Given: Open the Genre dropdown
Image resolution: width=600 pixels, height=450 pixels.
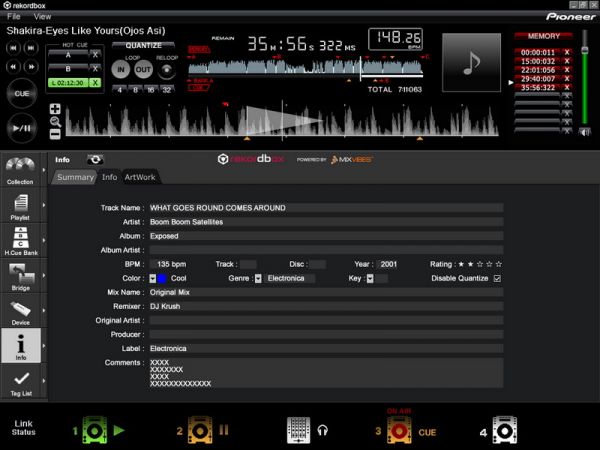Looking at the screenshot, I should (x=258, y=278).
